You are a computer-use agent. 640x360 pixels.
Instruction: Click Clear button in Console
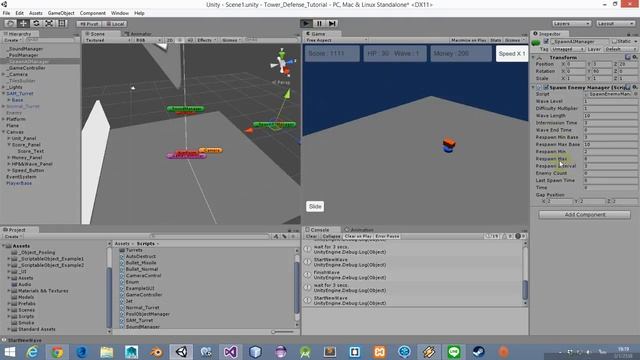(311, 236)
